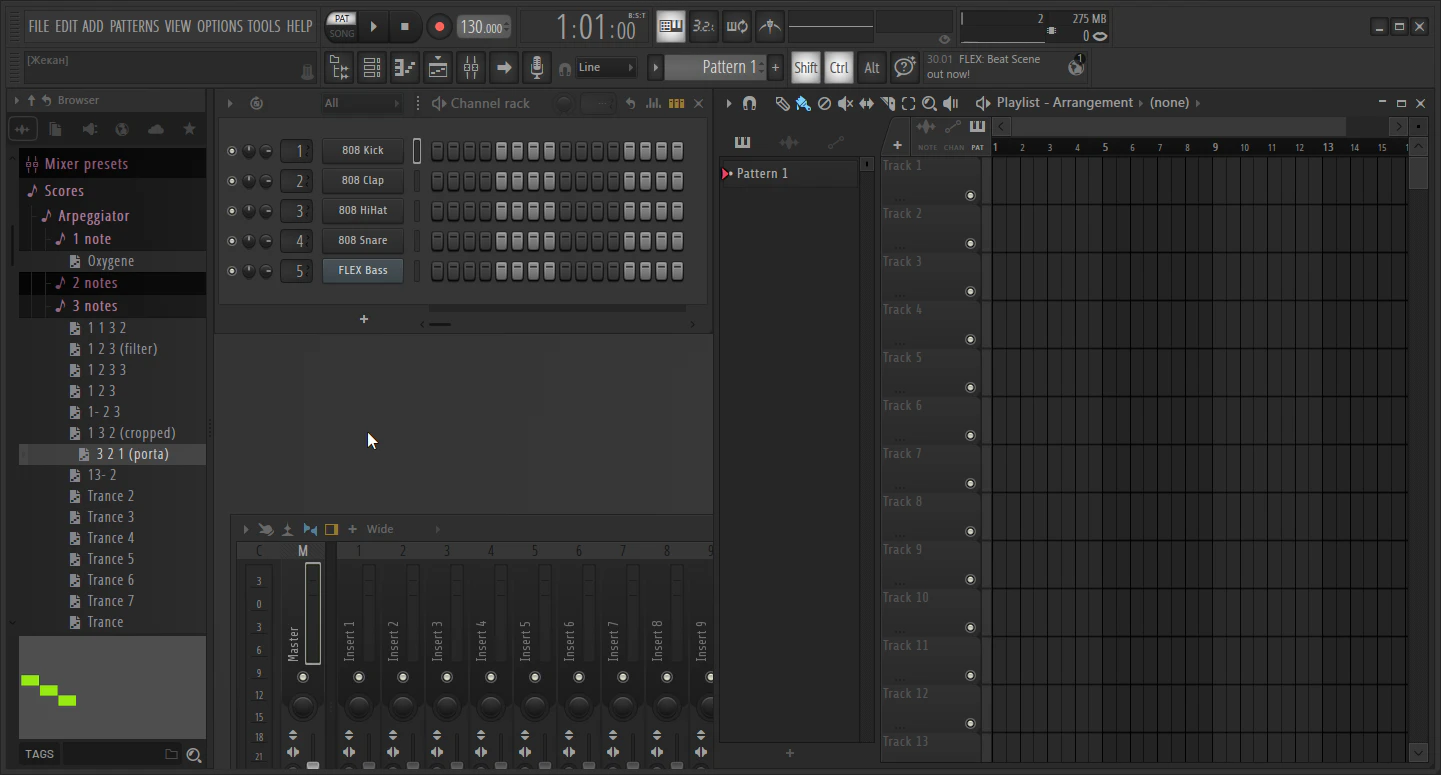Open the channel rack All filter dropdown
The width and height of the screenshot is (1441, 775).
pyautogui.click(x=362, y=103)
